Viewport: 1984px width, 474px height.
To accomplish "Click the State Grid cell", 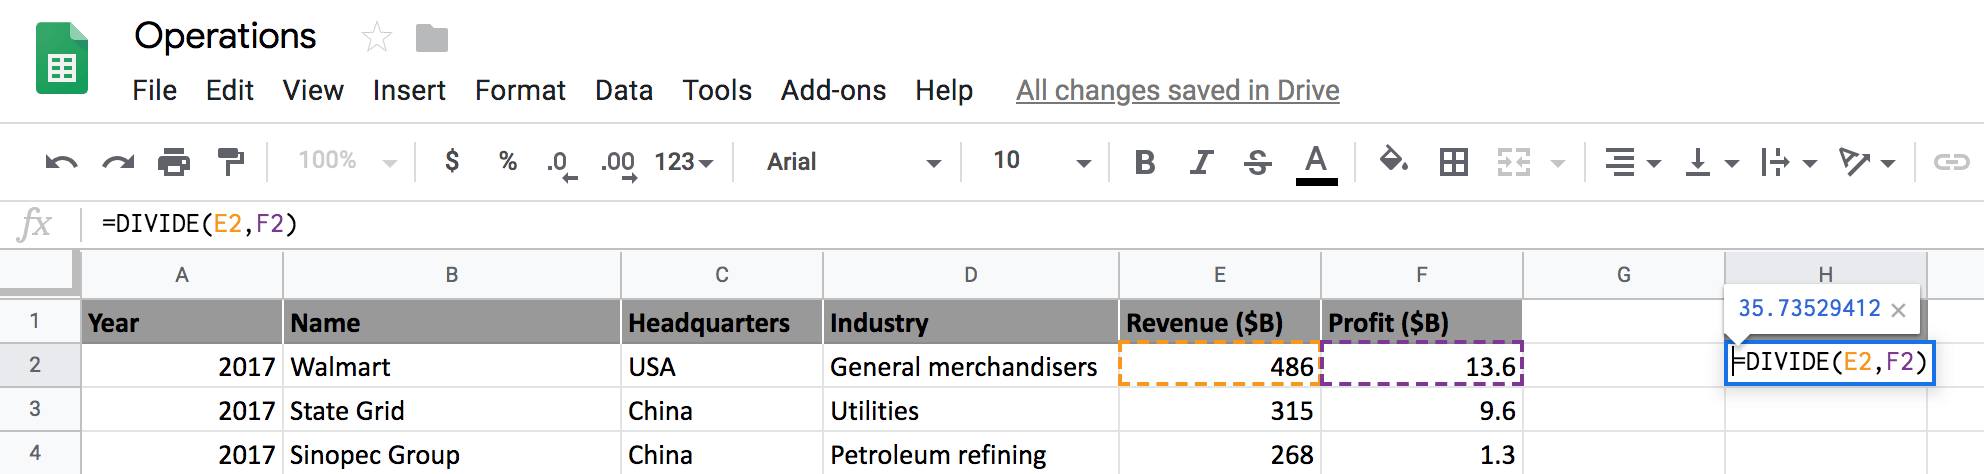I will (x=452, y=410).
